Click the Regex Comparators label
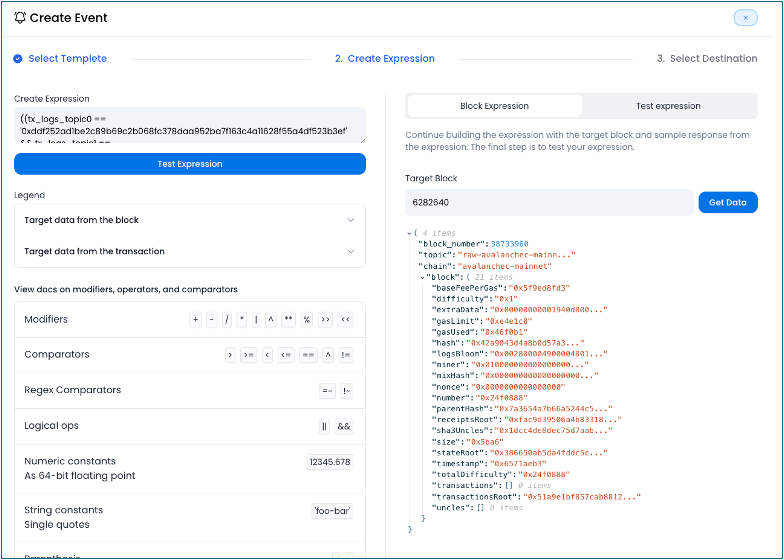 click(72, 390)
